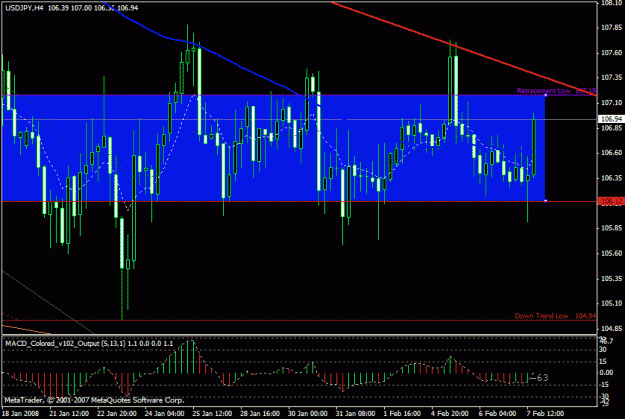This screenshot has height=419, width=625.
Task: Click the '30 Jan 00:00' time label
Action: [308, 413]
